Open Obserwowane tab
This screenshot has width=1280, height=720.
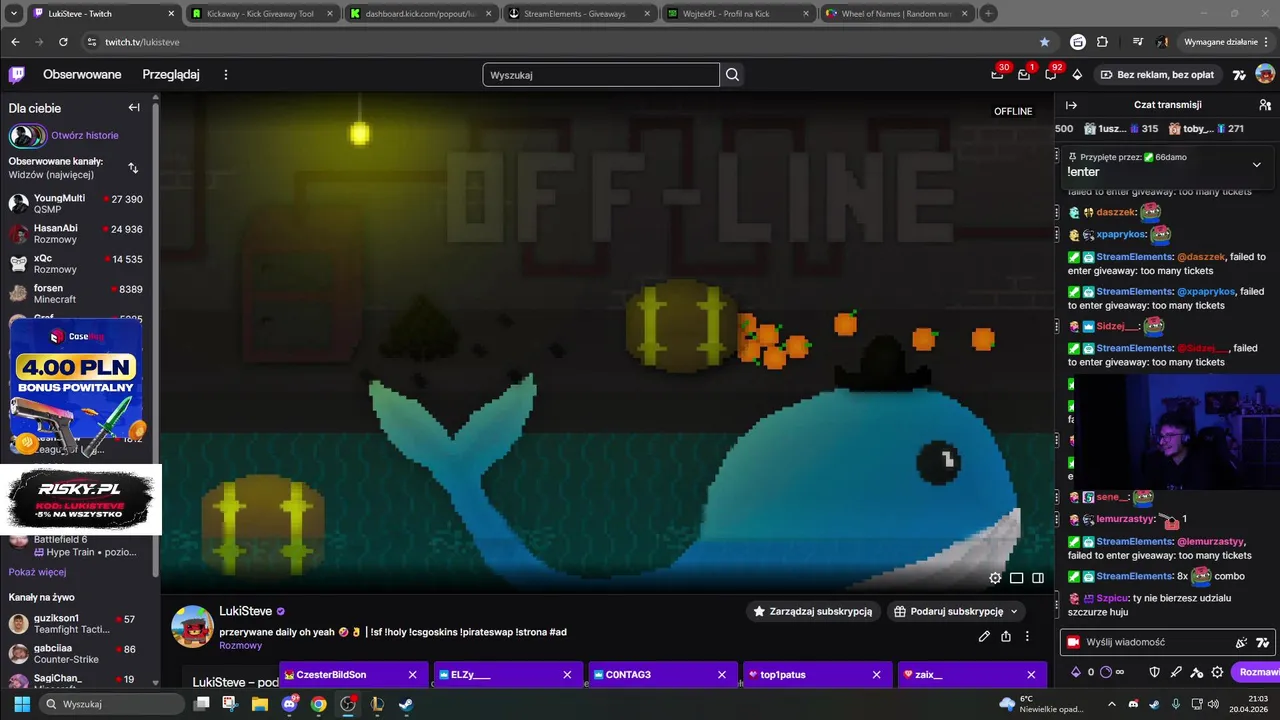click(x=82, y=75)
